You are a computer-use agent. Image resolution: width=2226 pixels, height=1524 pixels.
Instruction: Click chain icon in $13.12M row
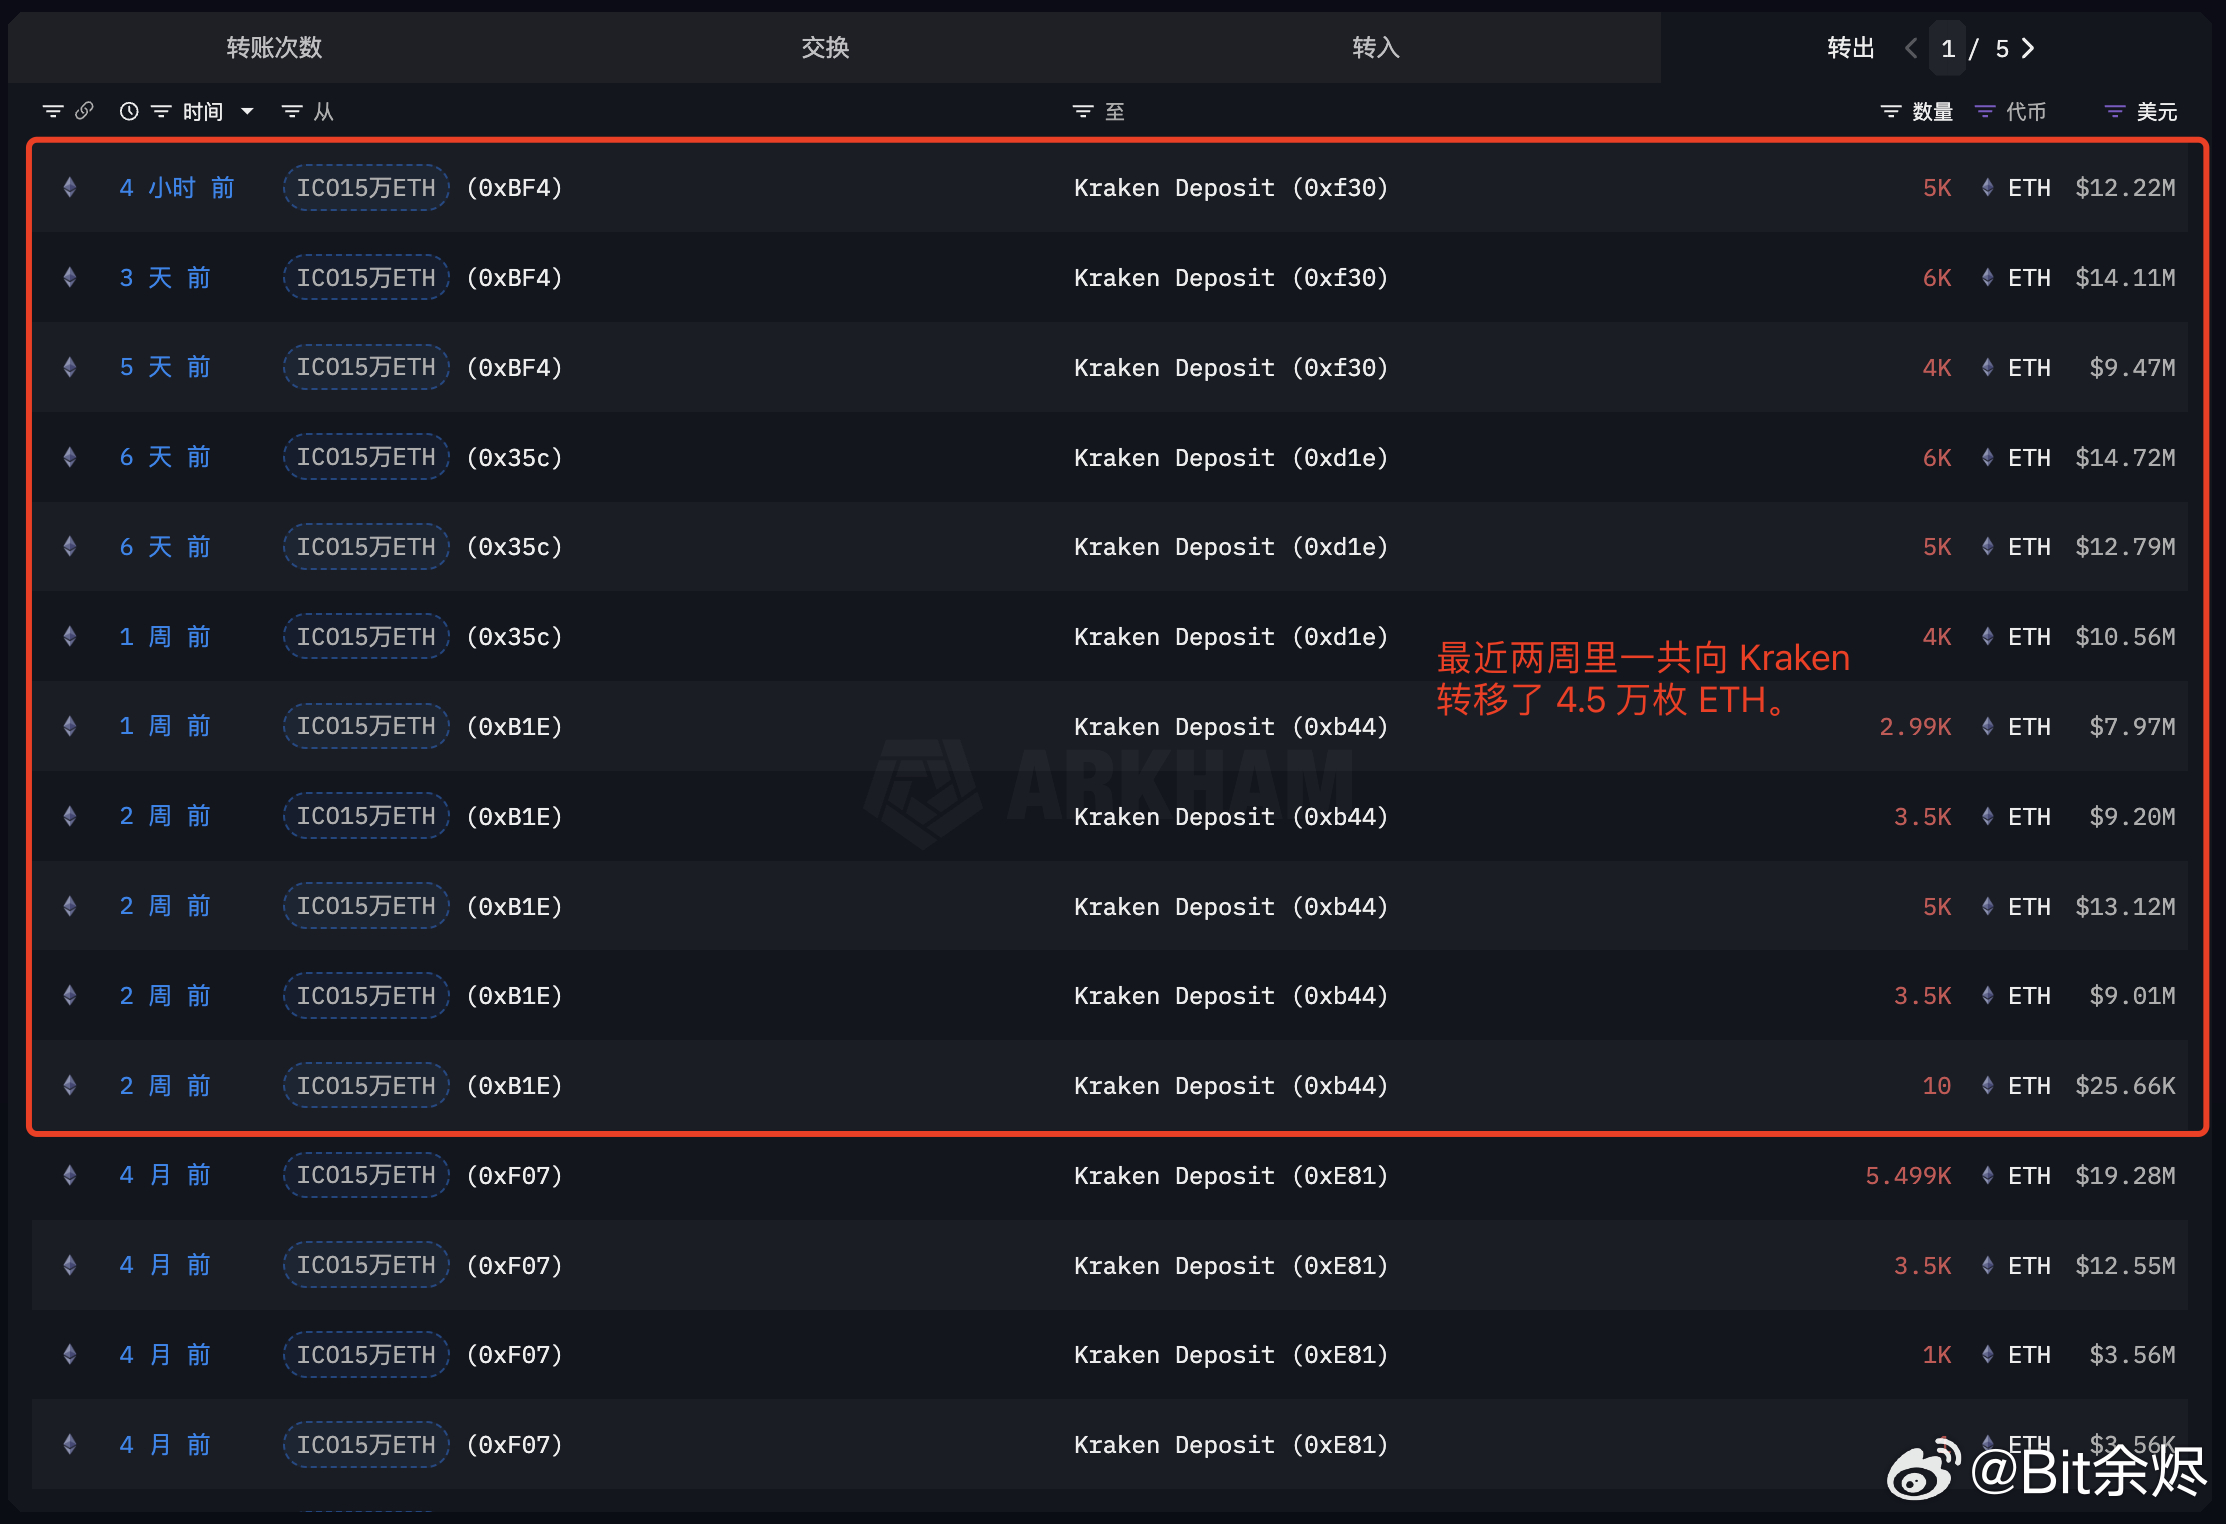pyautogui.click(x=70, y=906)
